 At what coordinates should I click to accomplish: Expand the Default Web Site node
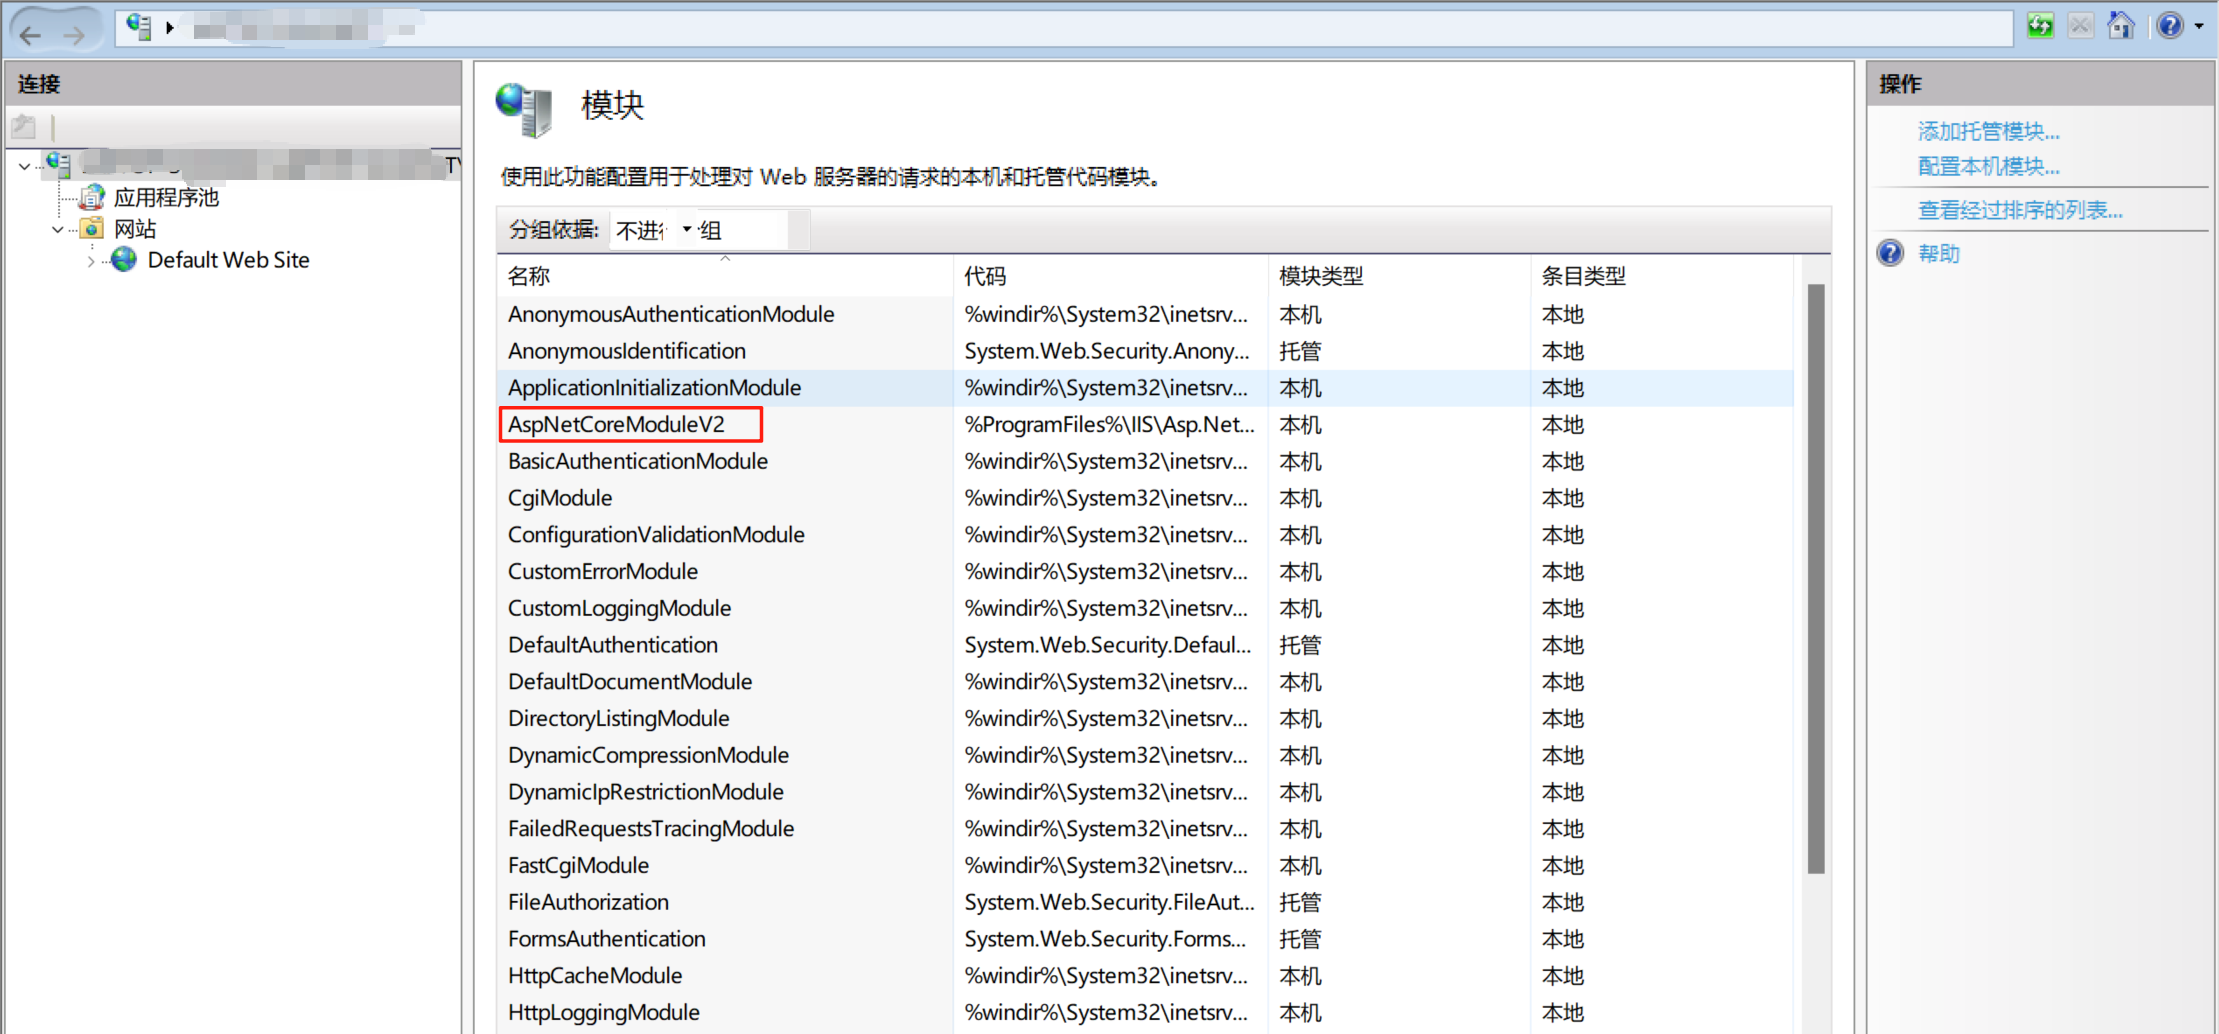[x=91, y=261]
